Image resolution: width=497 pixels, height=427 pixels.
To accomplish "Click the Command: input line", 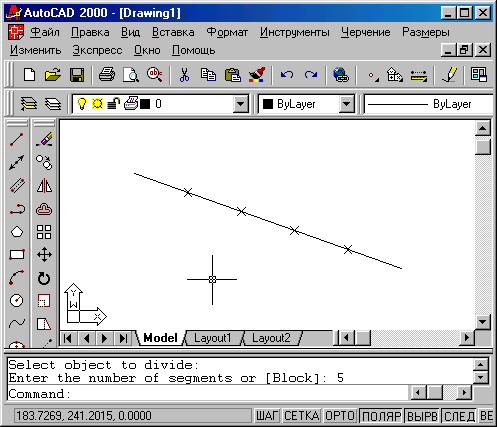I will click(x=207, y=394).
